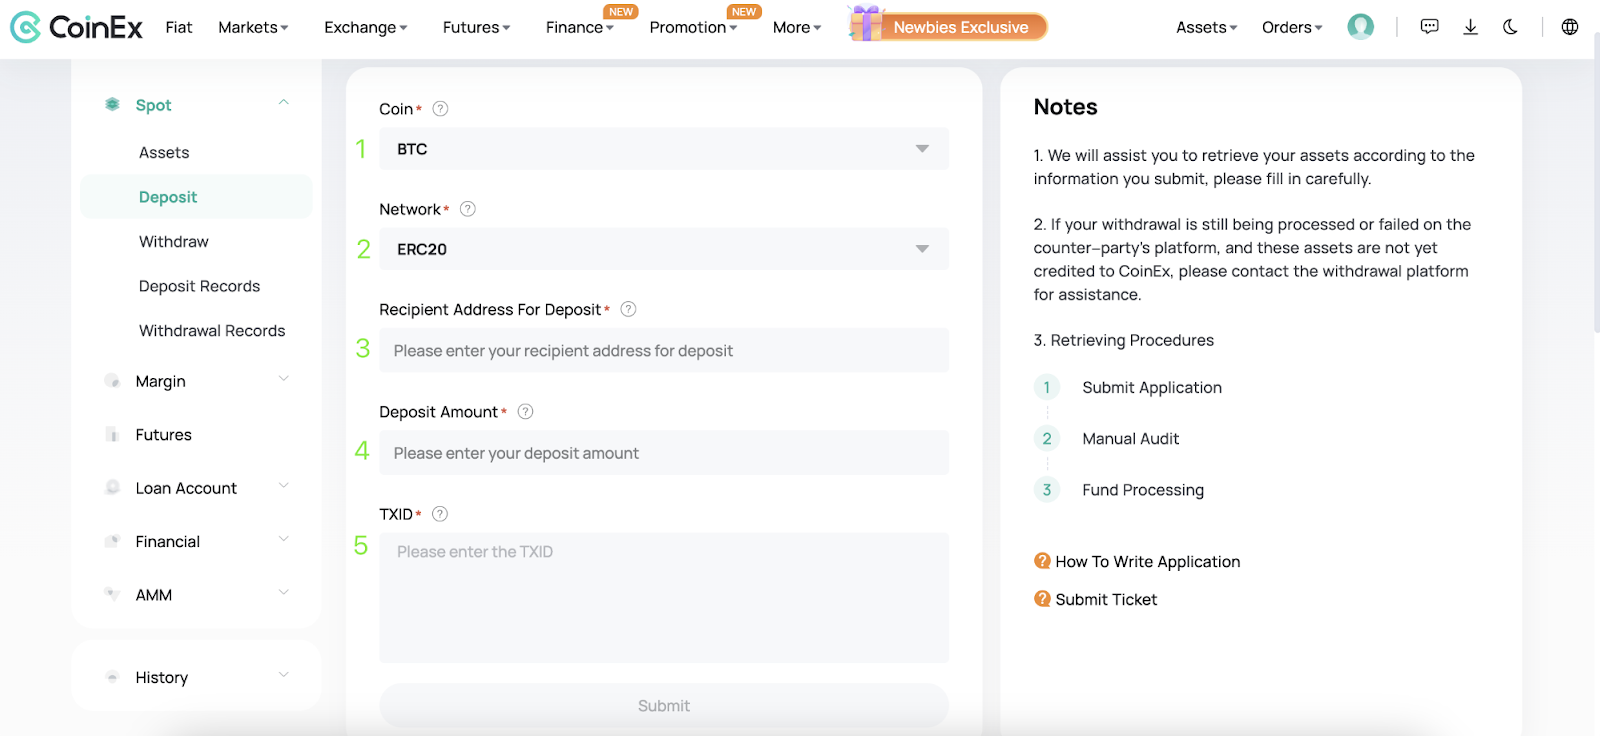Focus the deposit amount input field
Screen dimensions: 1600x736
(664, 452)
